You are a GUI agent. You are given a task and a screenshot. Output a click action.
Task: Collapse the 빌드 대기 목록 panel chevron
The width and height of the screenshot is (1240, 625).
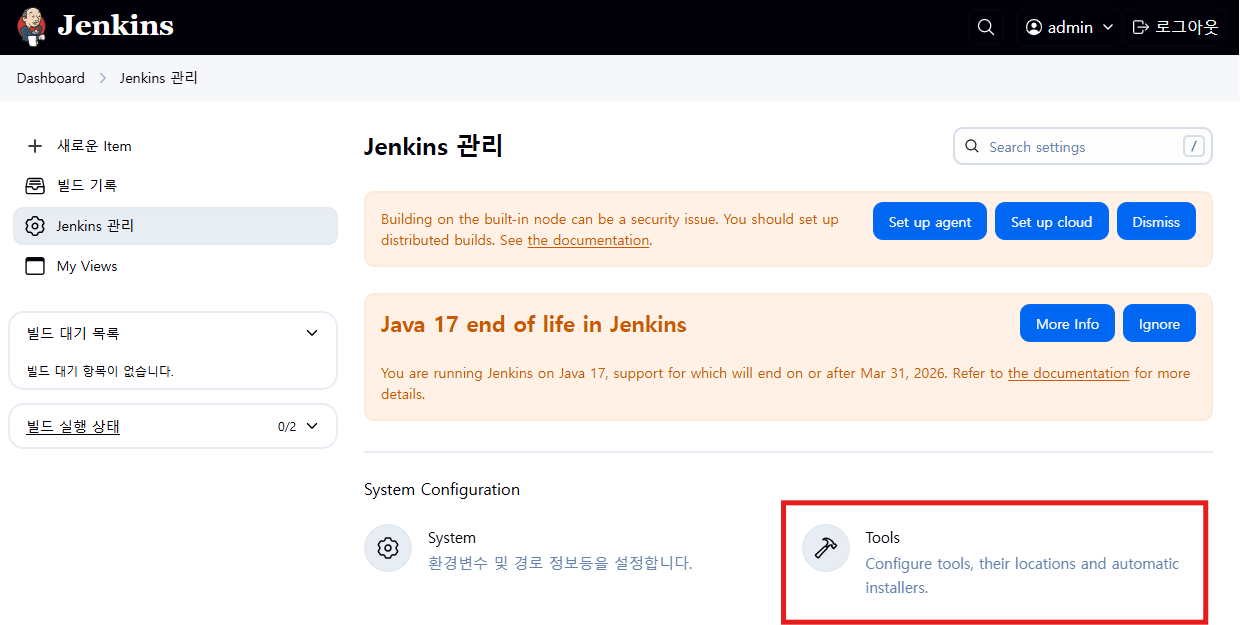click(312, 333)
